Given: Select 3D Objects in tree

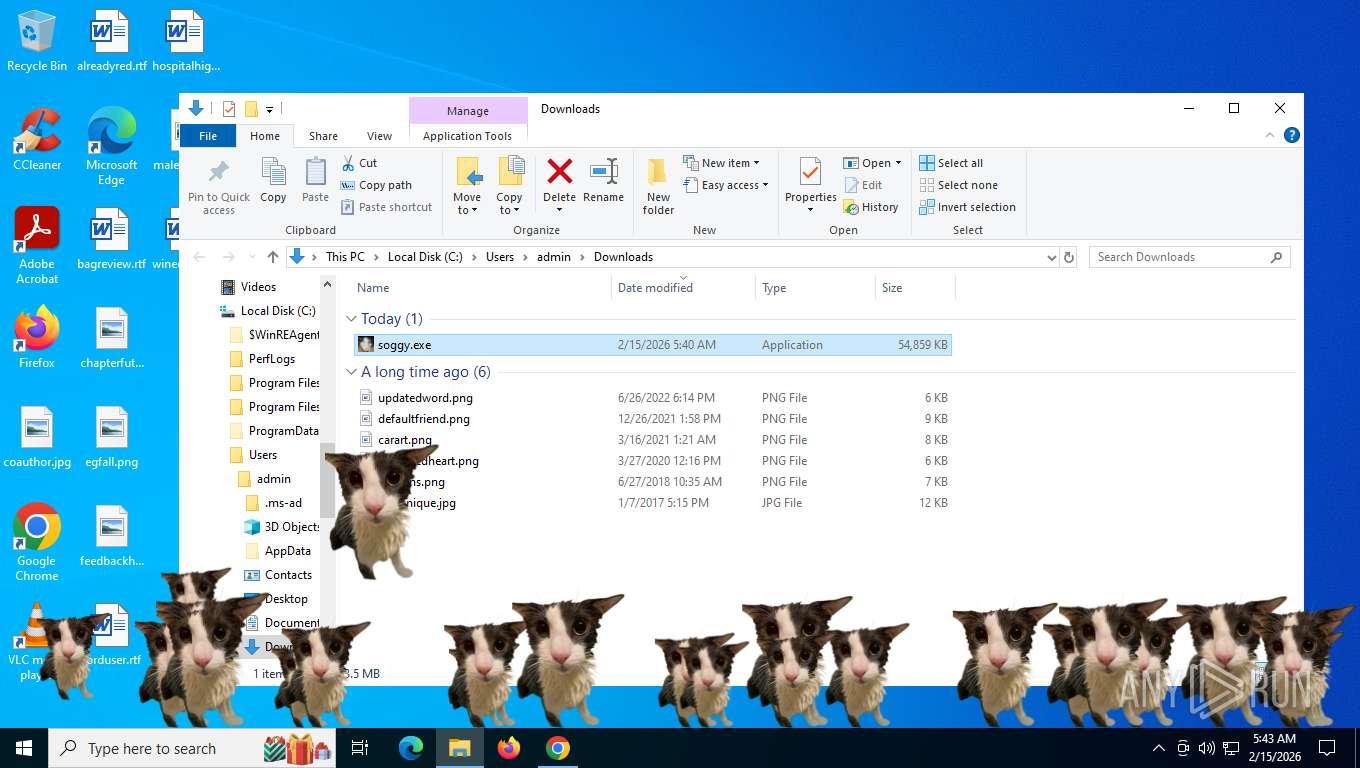Looking at the screenshot, I should (292, 527).
